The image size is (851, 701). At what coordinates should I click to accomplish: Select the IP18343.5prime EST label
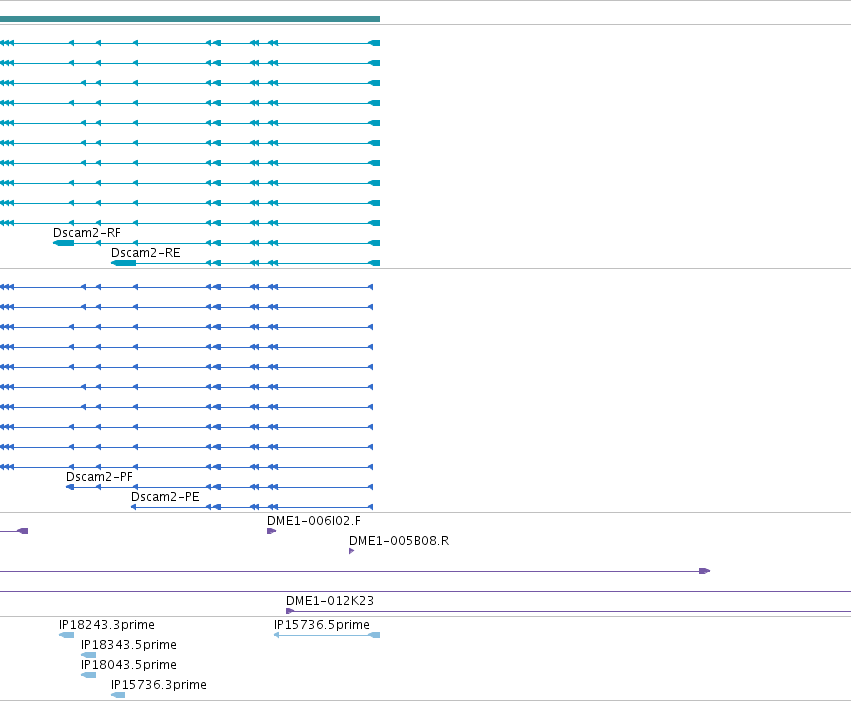click(x=129, y=645)
